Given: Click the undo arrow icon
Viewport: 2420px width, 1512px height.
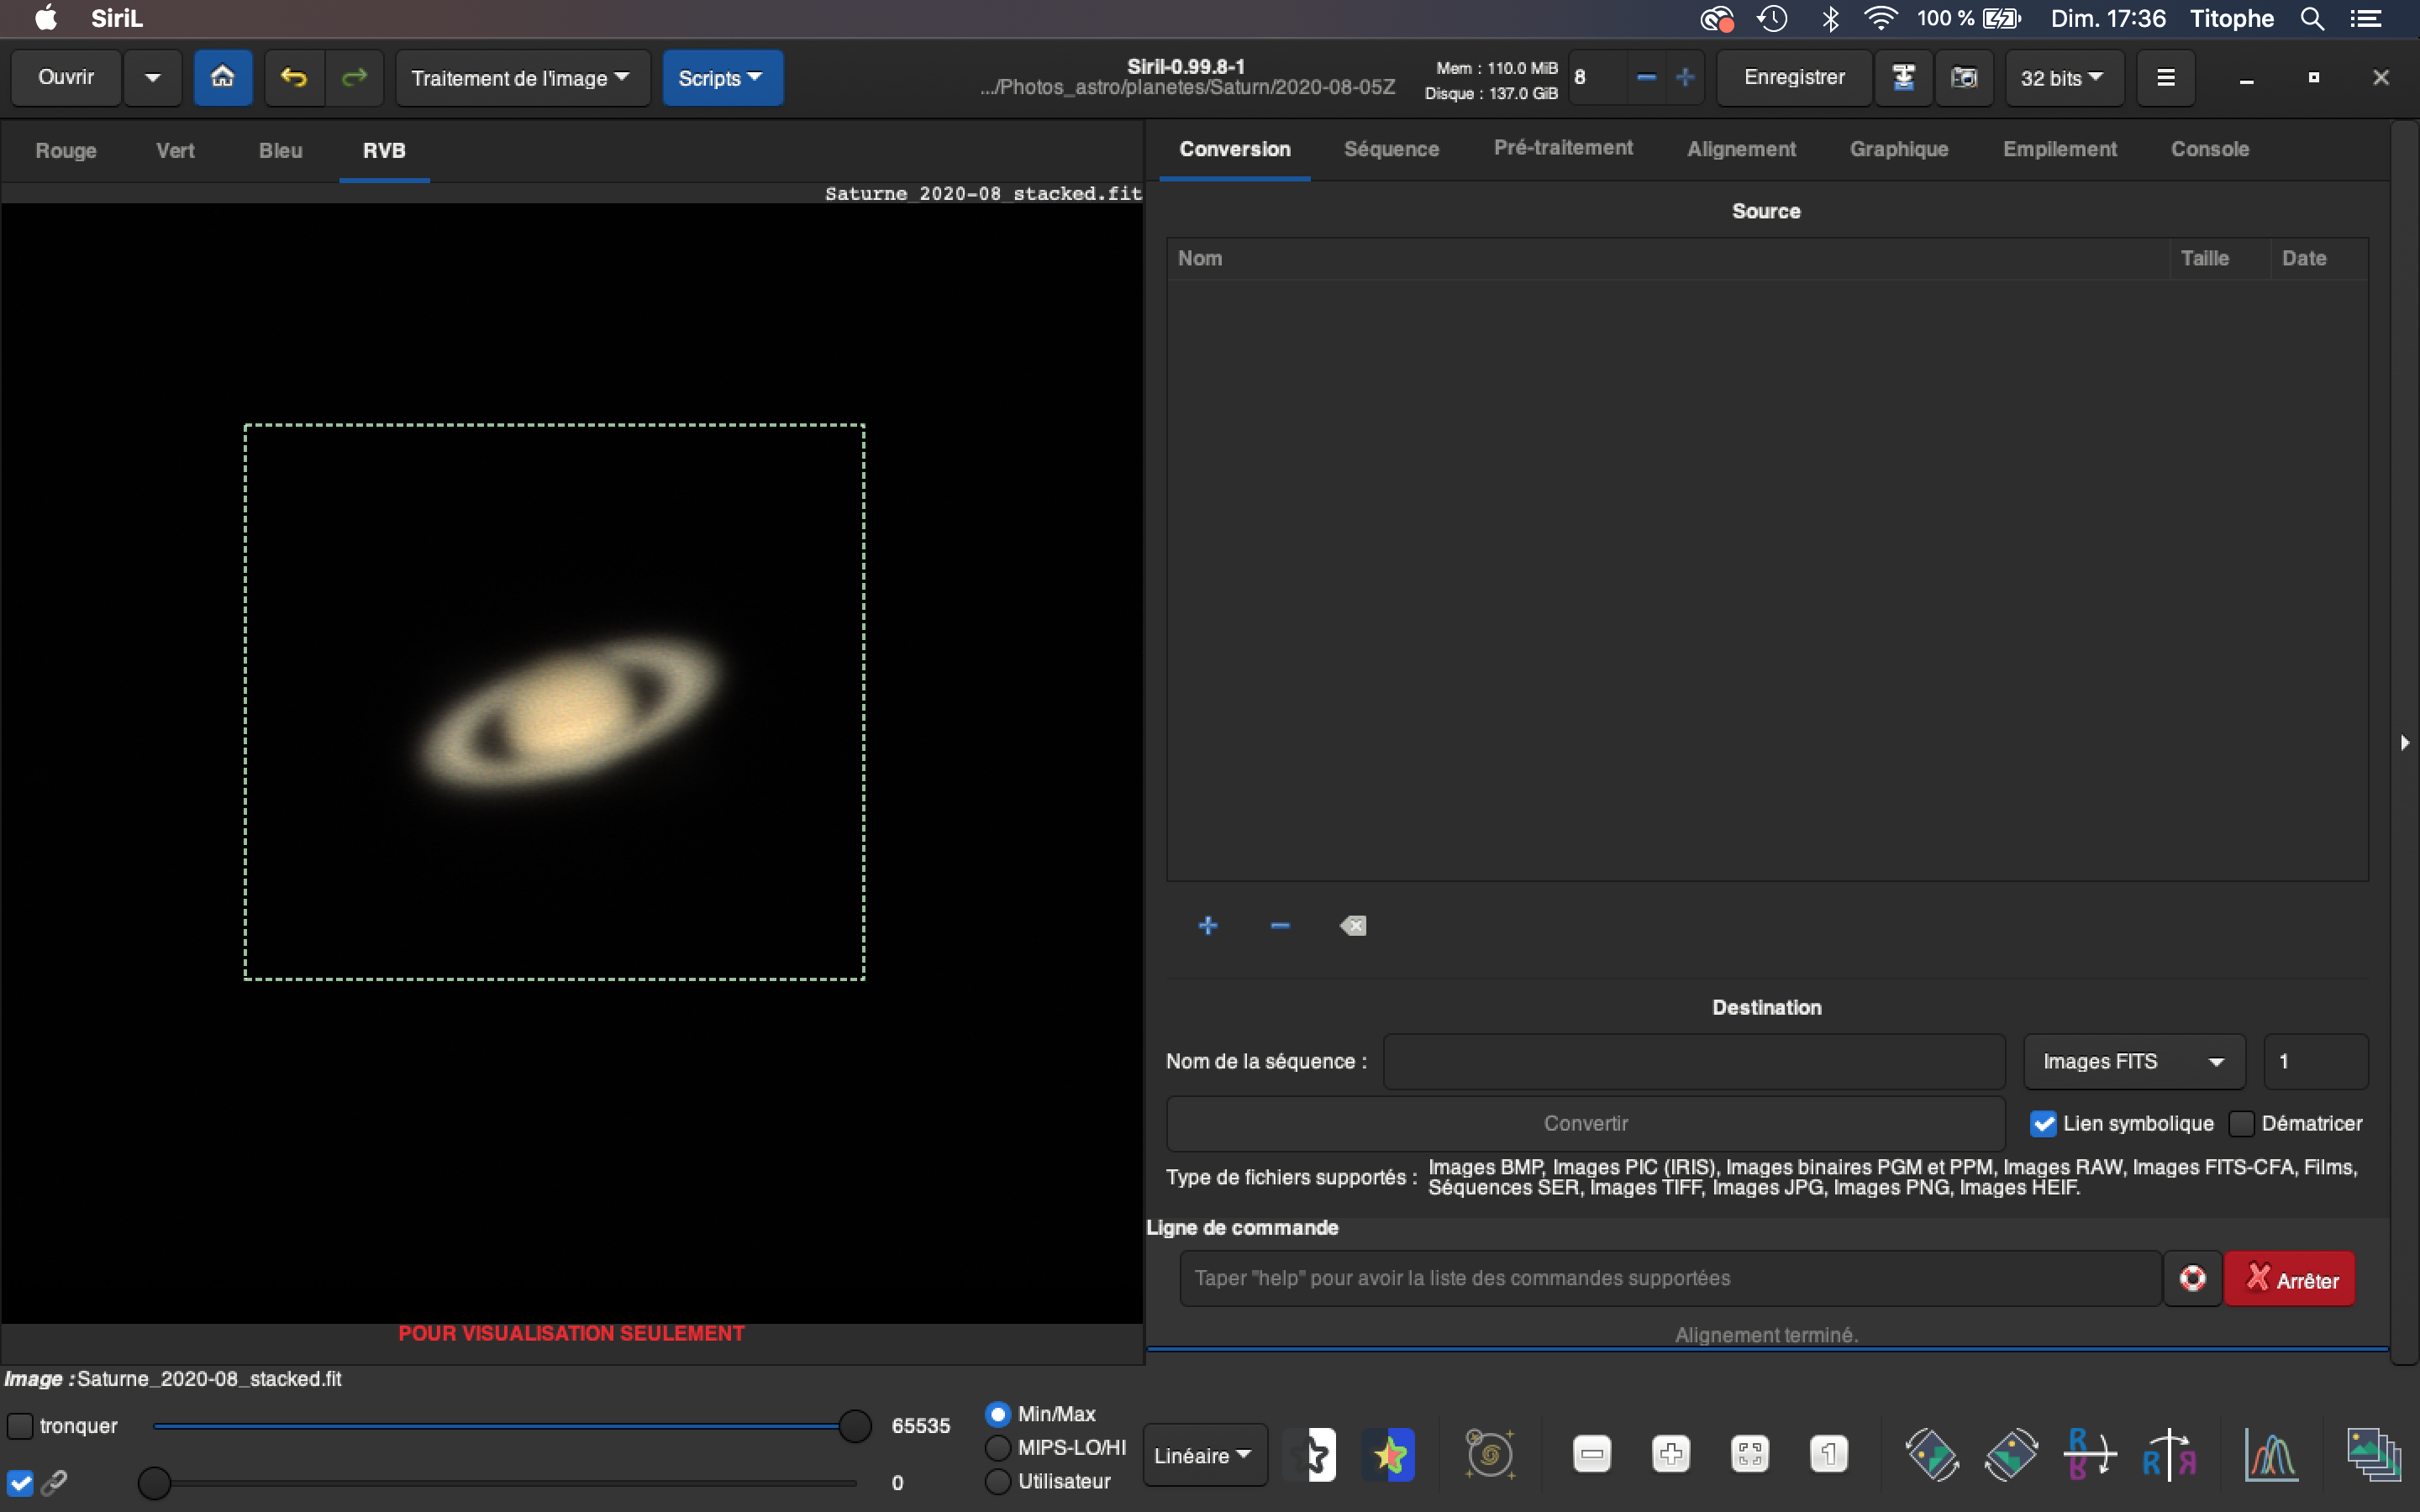Looking at the screenshot, I should pos(294,77).
